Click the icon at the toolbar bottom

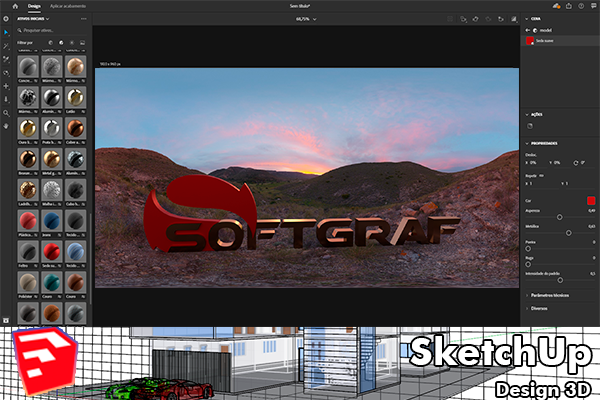[x=6, y=320]
